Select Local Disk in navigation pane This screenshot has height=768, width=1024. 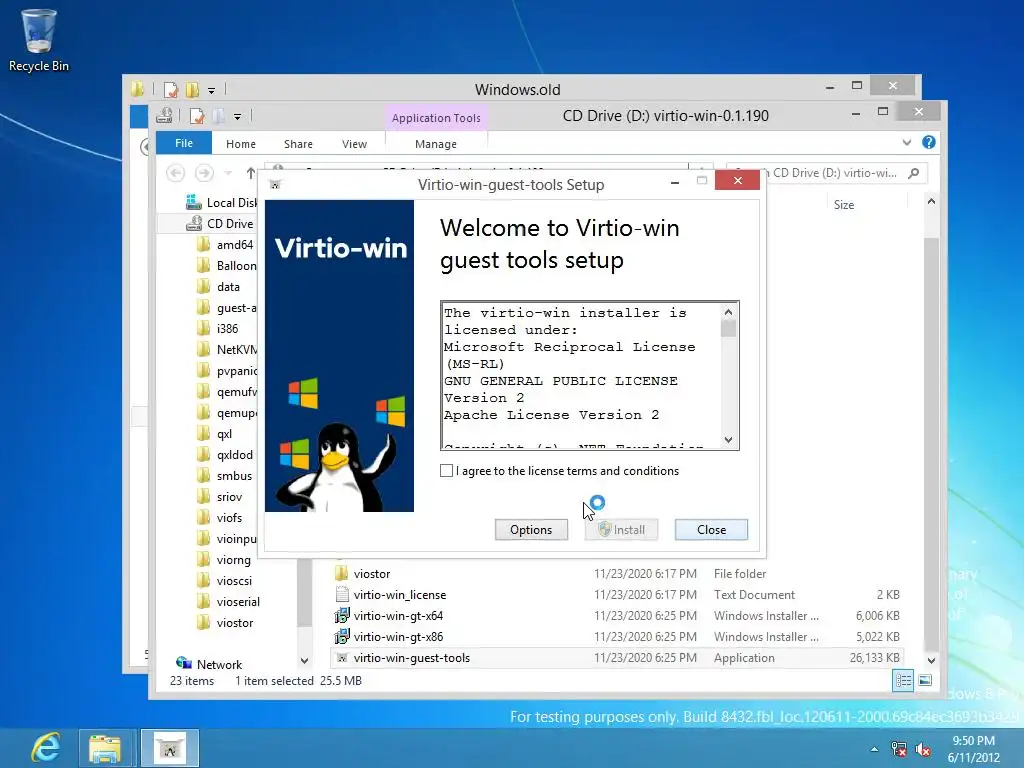tap(221, 202)
